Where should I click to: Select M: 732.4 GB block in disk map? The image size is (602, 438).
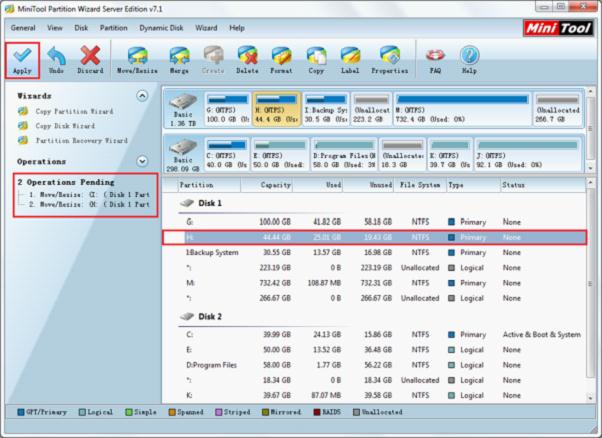(463, 109)
